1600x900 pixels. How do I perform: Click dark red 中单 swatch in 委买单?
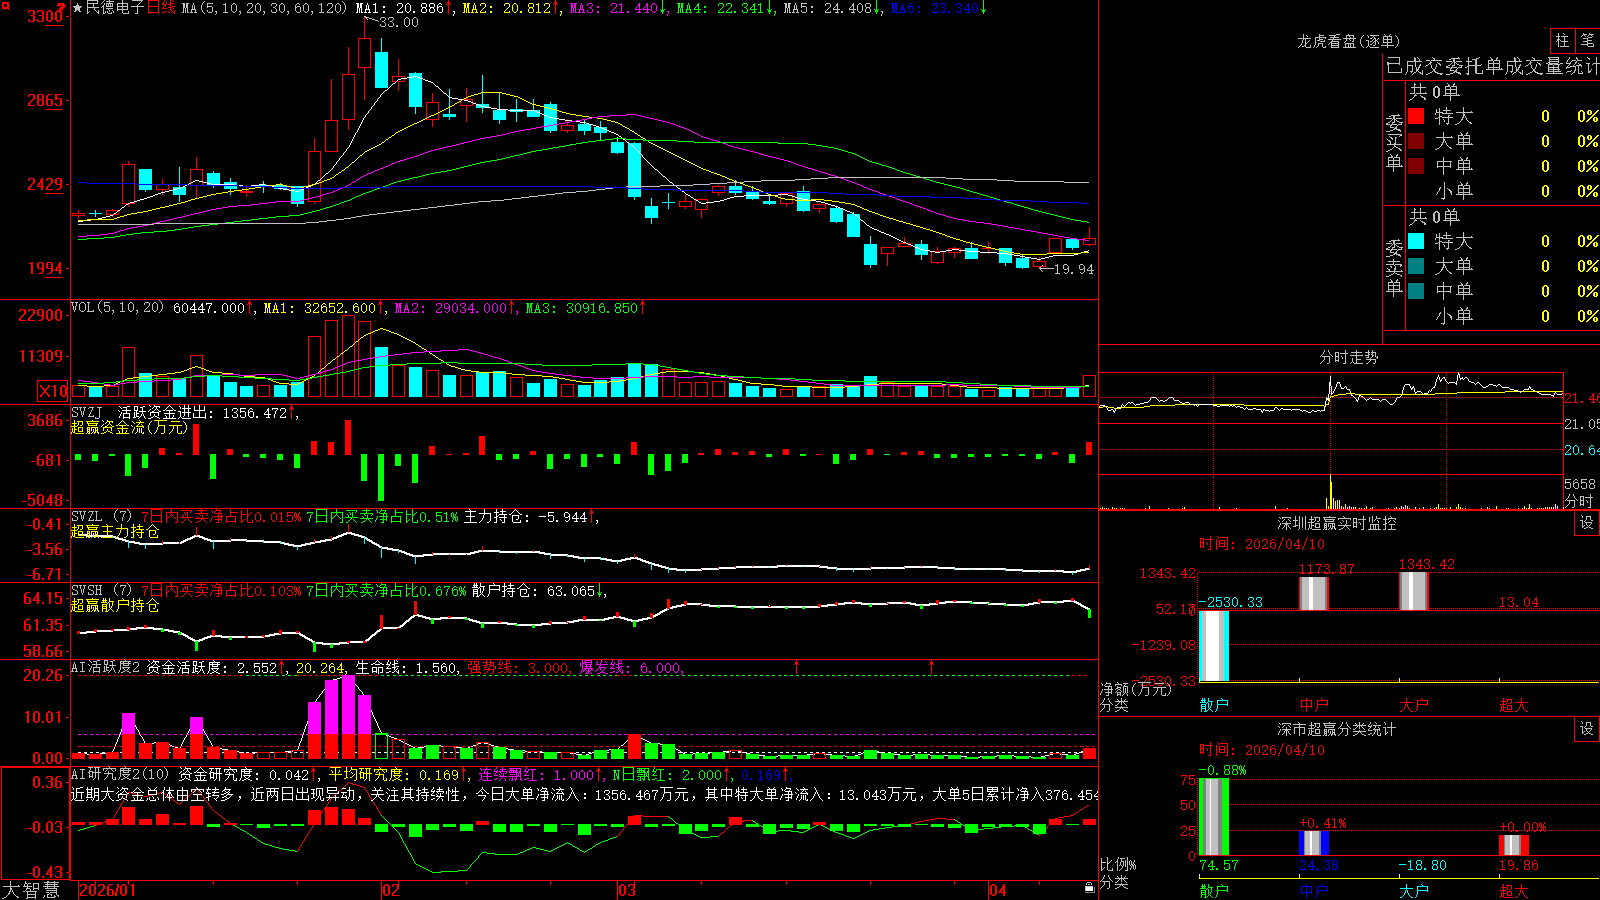pyautogui.click(x=1416, y=166)
